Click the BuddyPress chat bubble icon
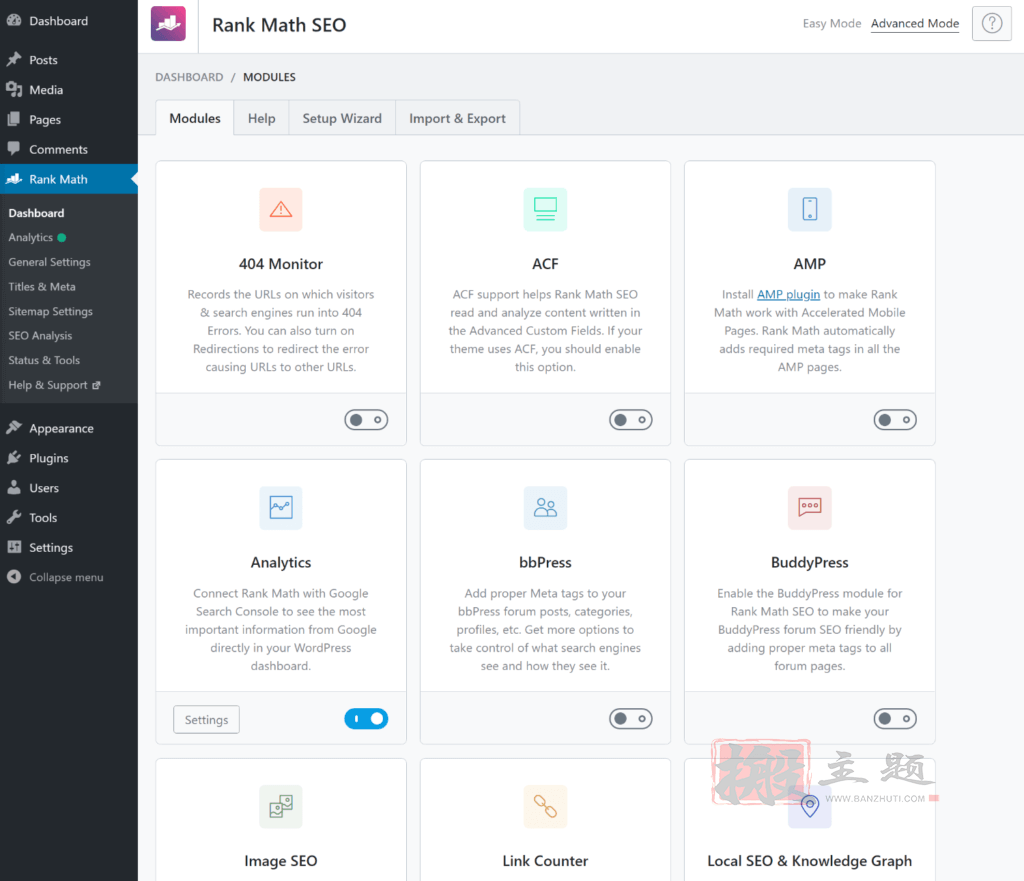Screen dimensions: 1024x881 coord(810,507)
